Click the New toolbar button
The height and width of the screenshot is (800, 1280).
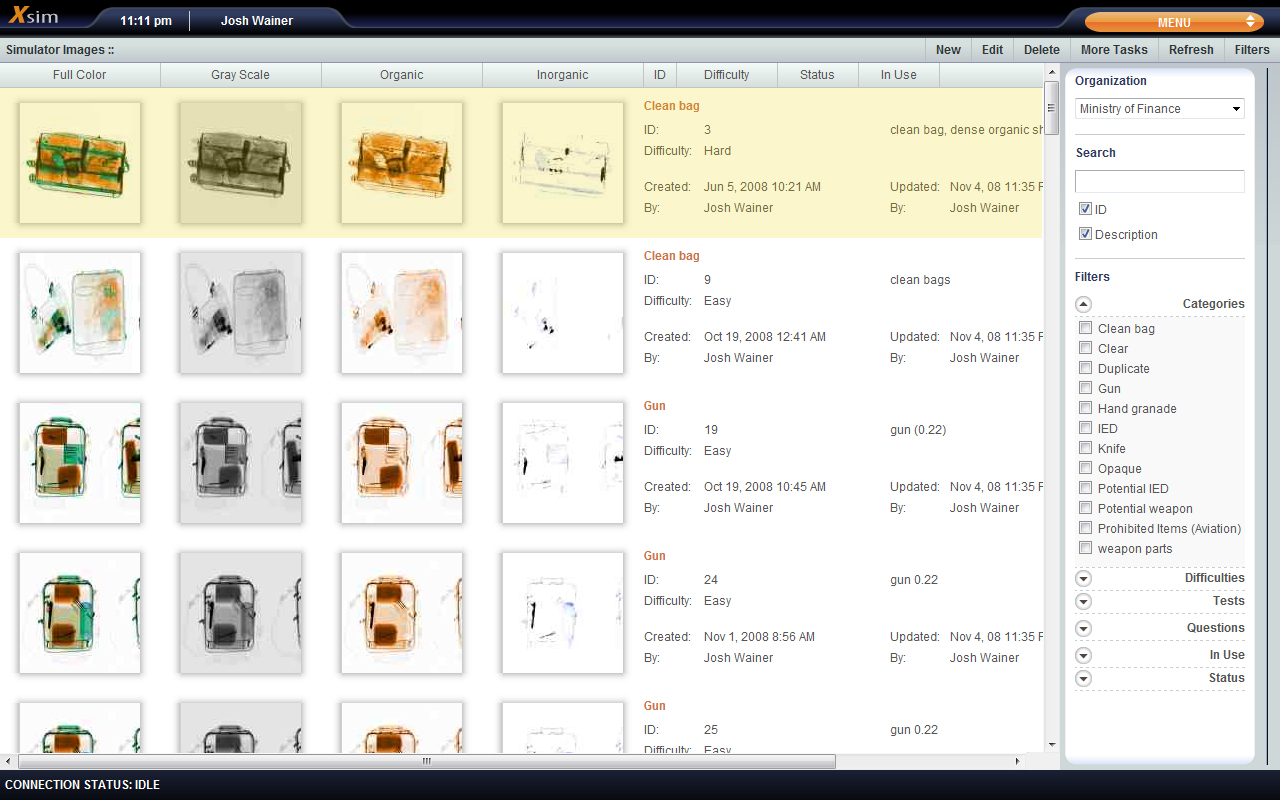(x=948, y=50)
